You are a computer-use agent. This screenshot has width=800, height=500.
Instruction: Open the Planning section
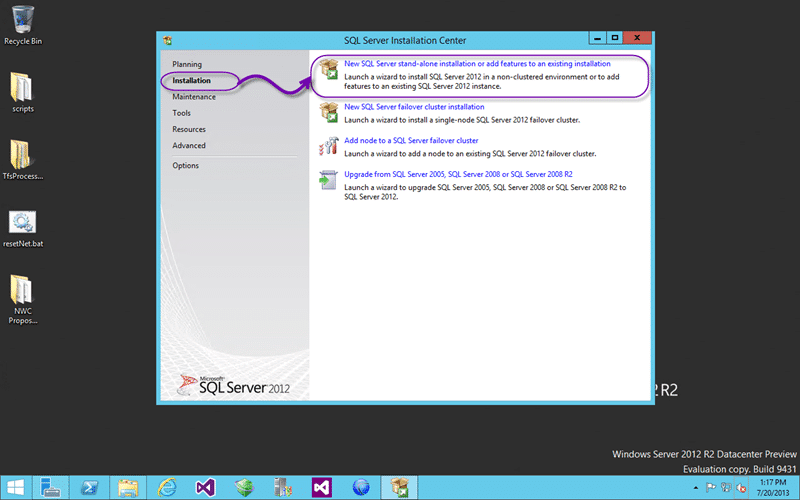[187, 64]
